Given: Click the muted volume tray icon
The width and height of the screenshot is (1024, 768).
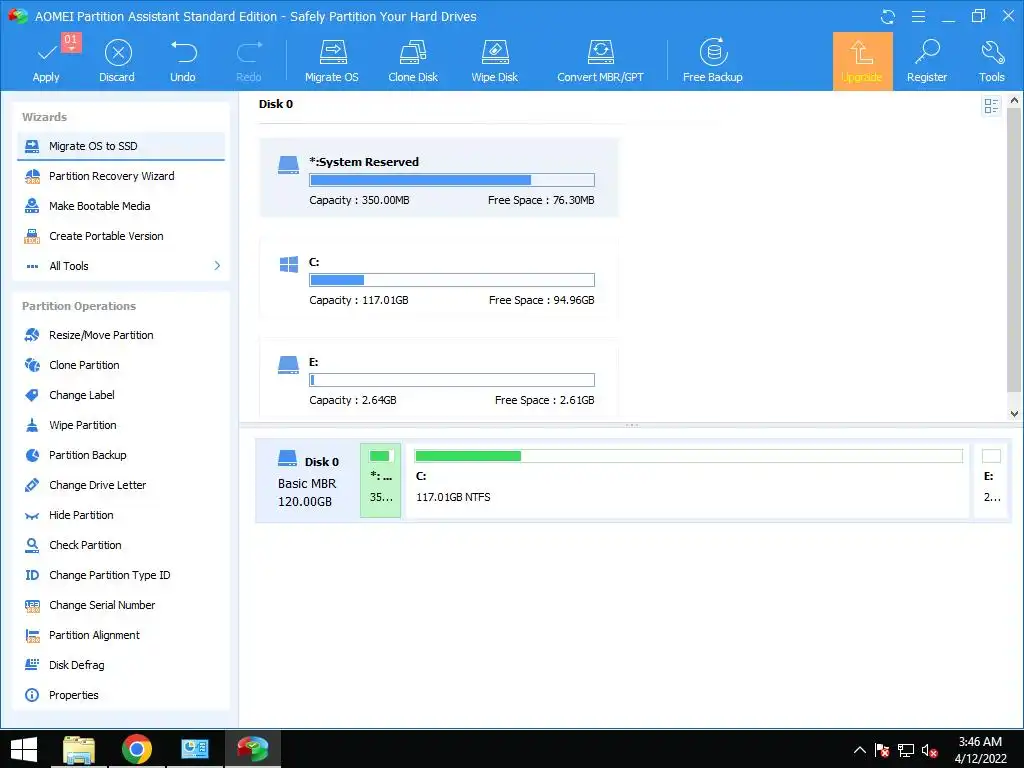Looking at the screenshot, I should point(929,750).
